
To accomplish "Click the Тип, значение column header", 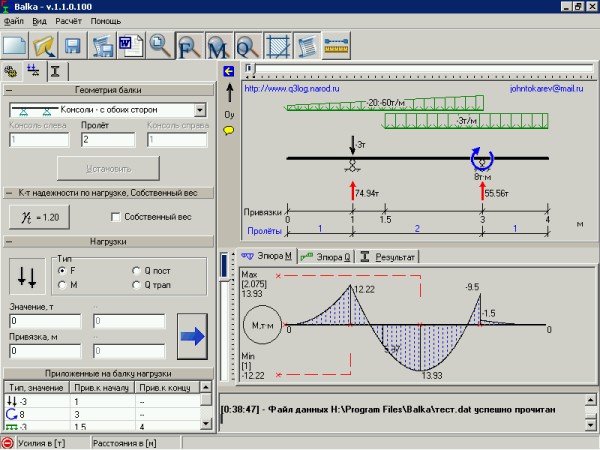I will coord(36,388).
